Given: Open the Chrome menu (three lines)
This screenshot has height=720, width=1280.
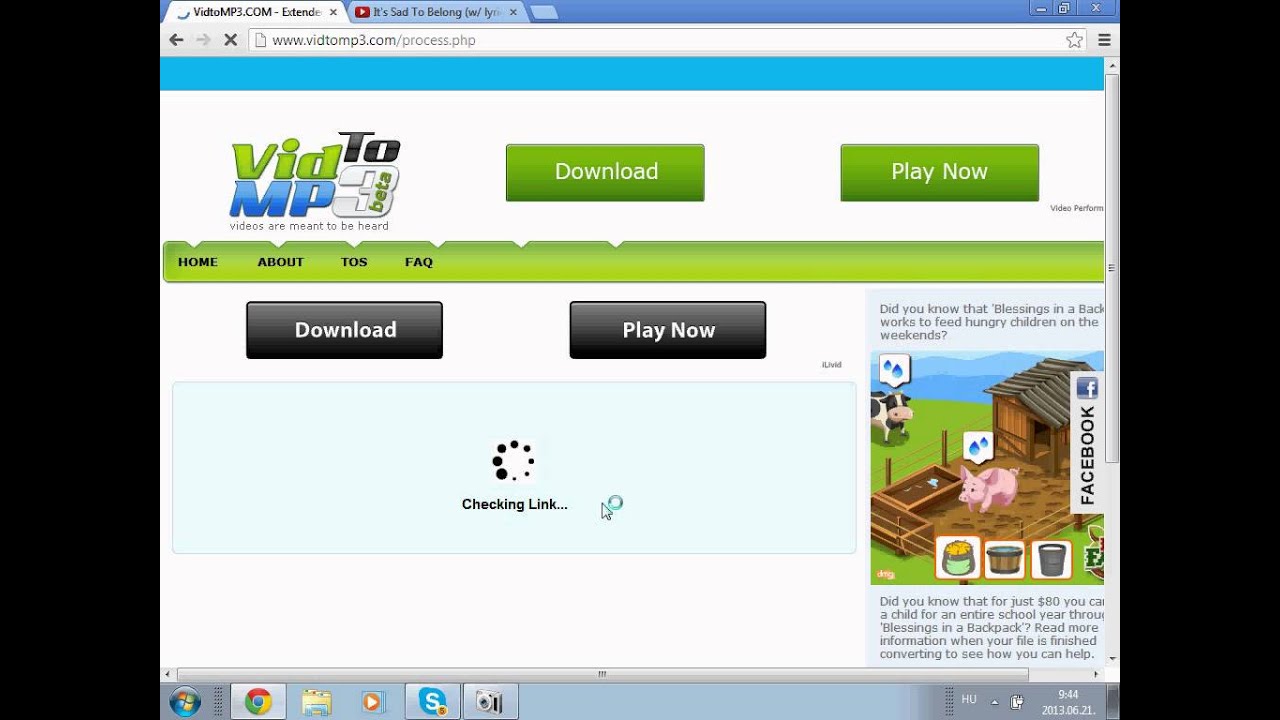Looking at the screenshot, I should pyautogui.click(x=1104, y=40).
